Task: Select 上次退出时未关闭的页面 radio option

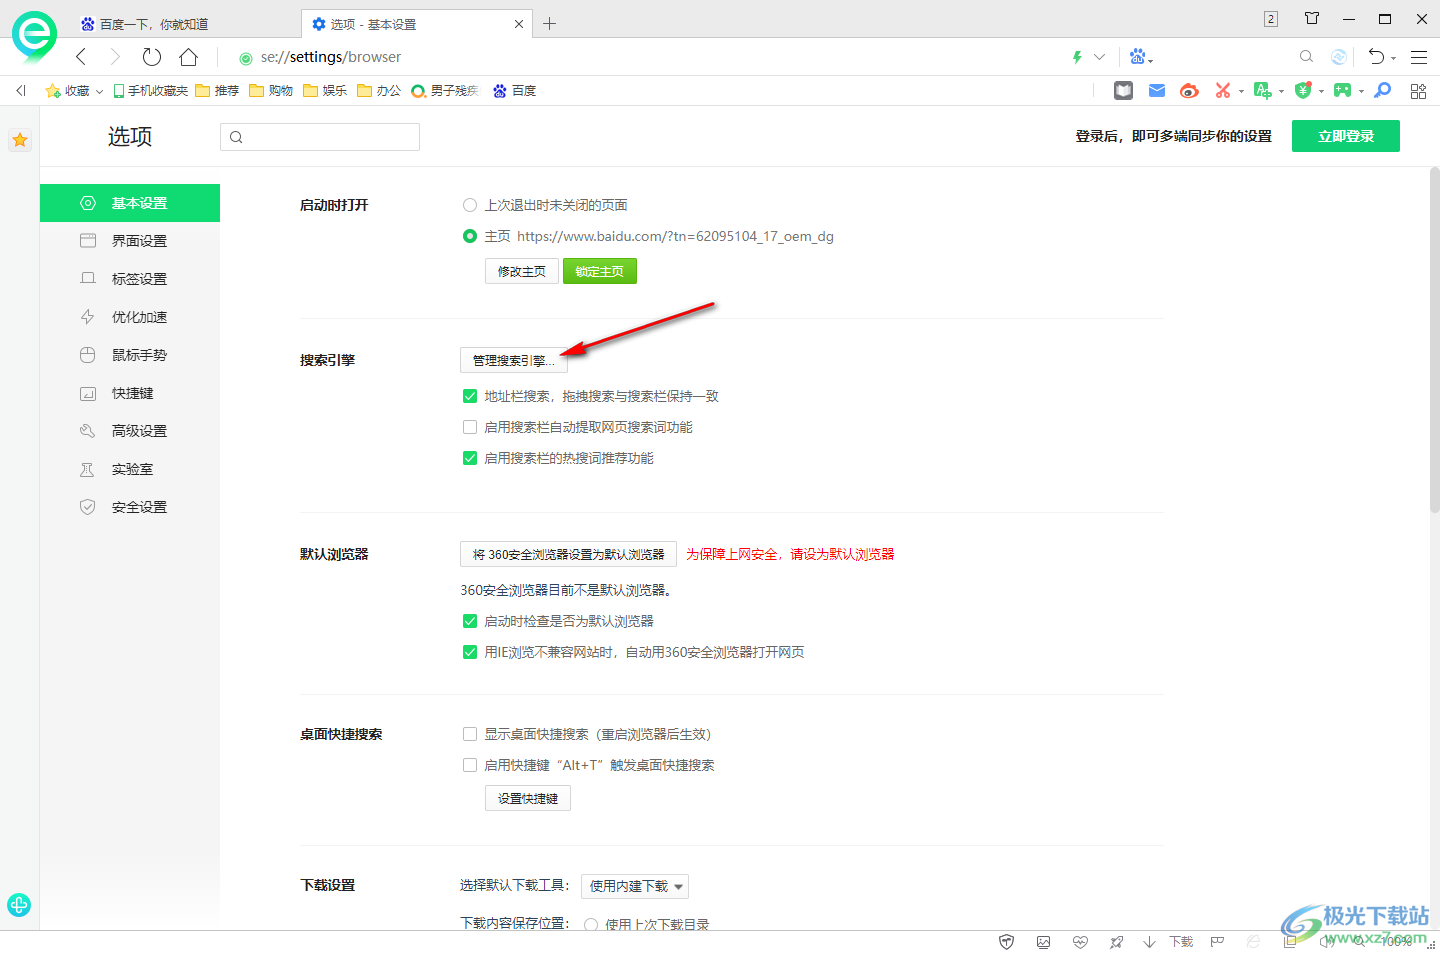Action: (x=470, y=205)
